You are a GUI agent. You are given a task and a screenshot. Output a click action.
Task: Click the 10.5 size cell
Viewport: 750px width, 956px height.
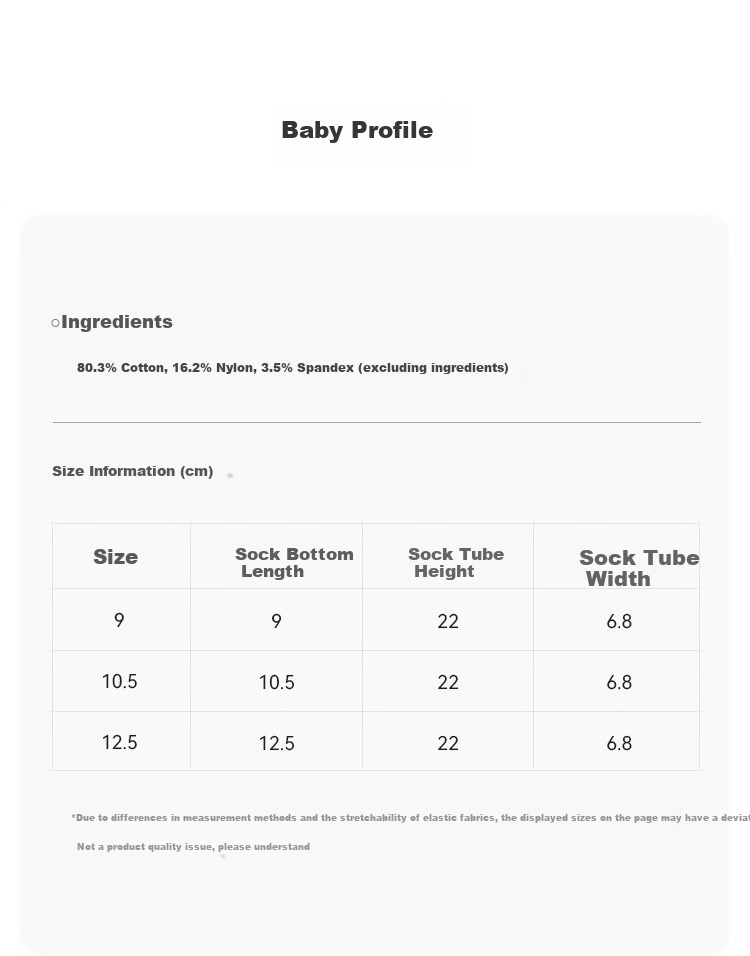pos(120,681)
